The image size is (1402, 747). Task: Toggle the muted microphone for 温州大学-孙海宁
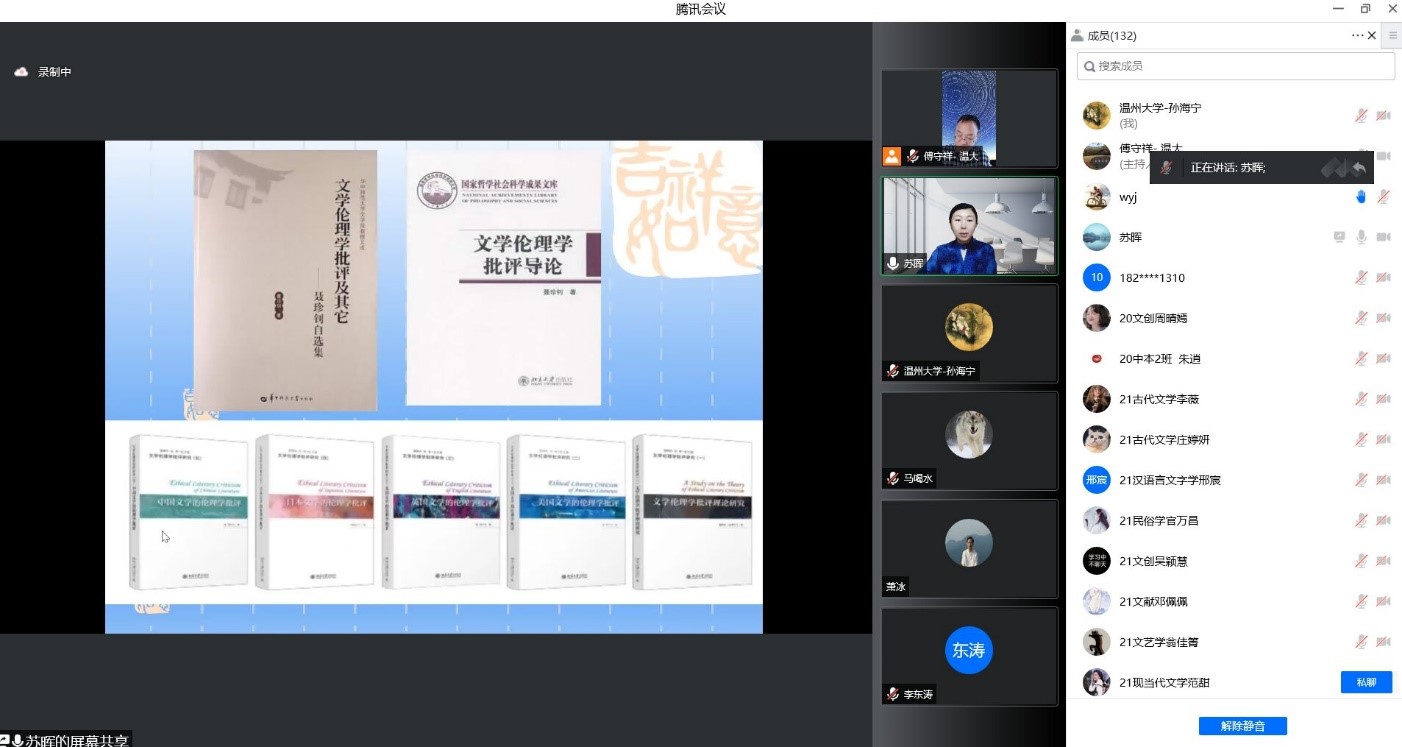[x=1361, y=116]
